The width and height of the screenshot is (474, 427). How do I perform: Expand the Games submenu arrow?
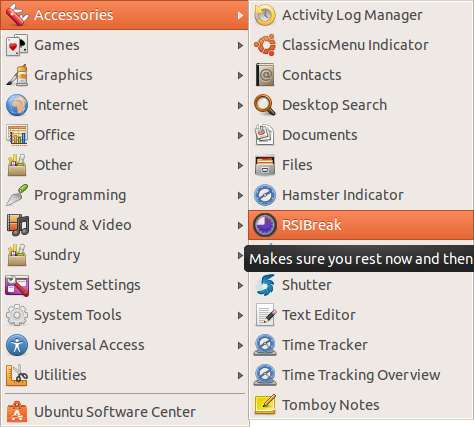point(240,45)
